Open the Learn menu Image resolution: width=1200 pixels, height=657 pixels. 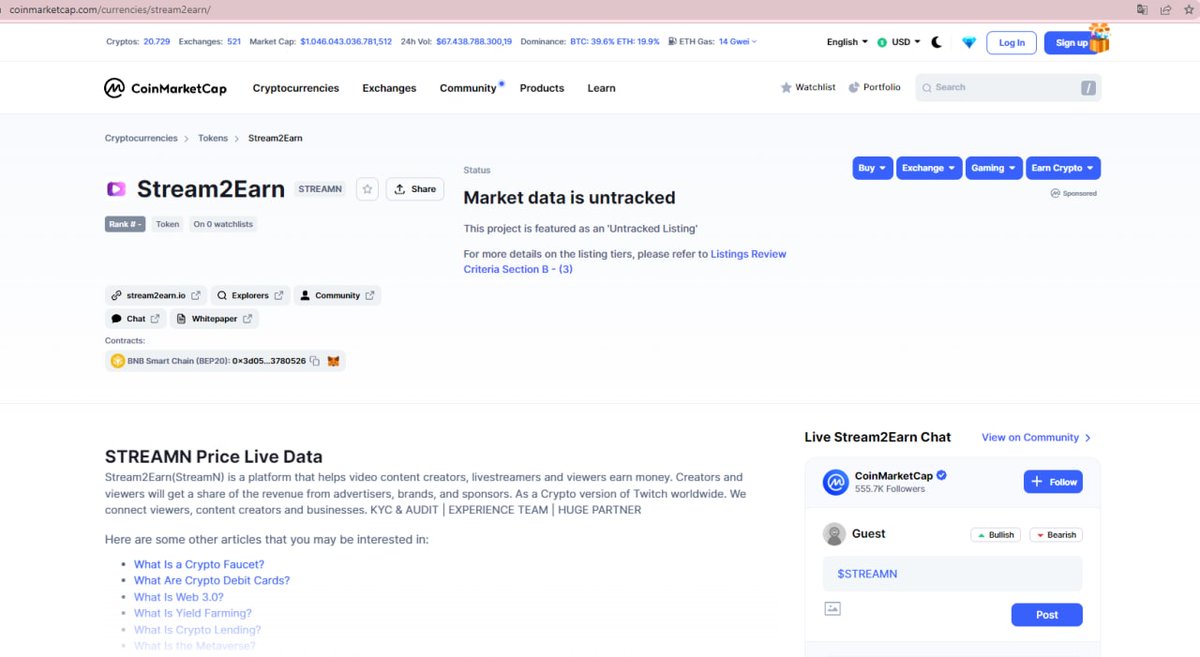601,88
